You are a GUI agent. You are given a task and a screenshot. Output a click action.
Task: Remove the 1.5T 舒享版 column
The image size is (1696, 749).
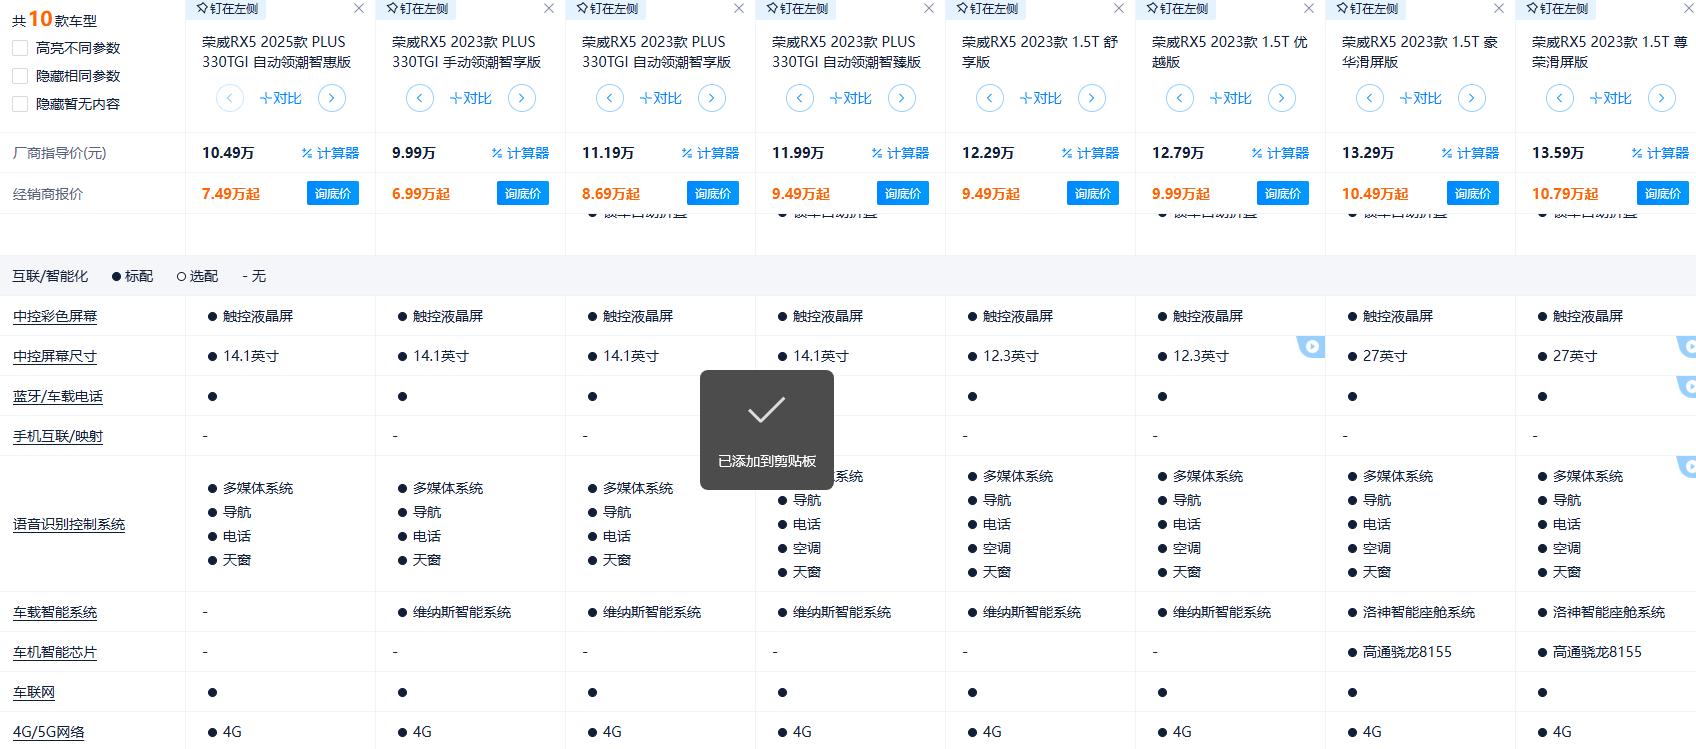[x=1119, y=8]
